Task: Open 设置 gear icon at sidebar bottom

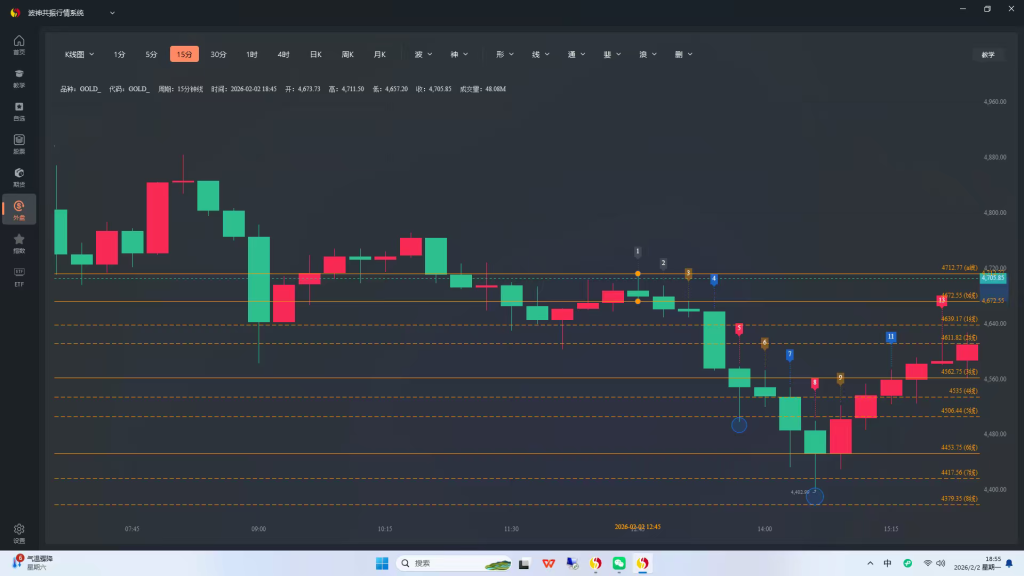Action: coord(19,530)
